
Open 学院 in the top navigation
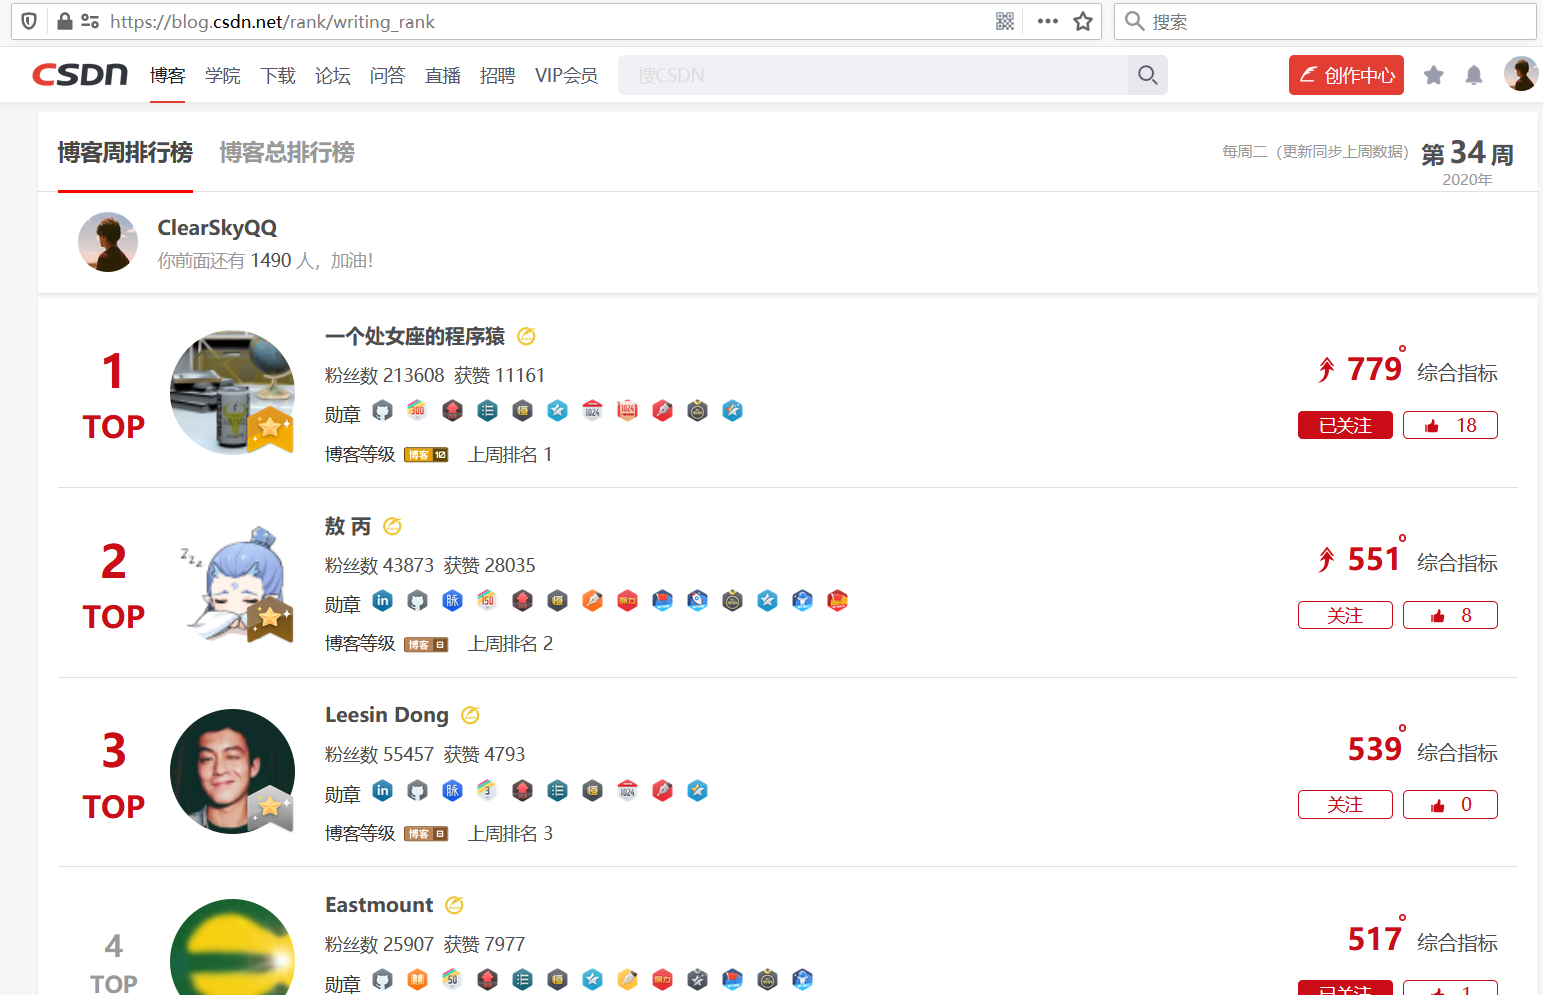pos(223,75)
